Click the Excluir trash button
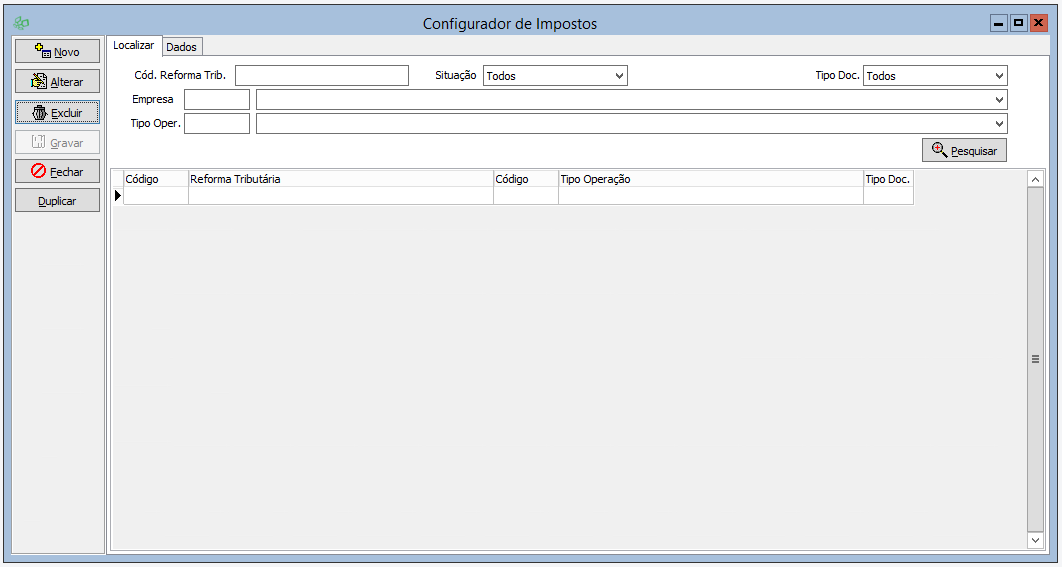The height and width of the screenshot is (567, 1062). [57, 112]
